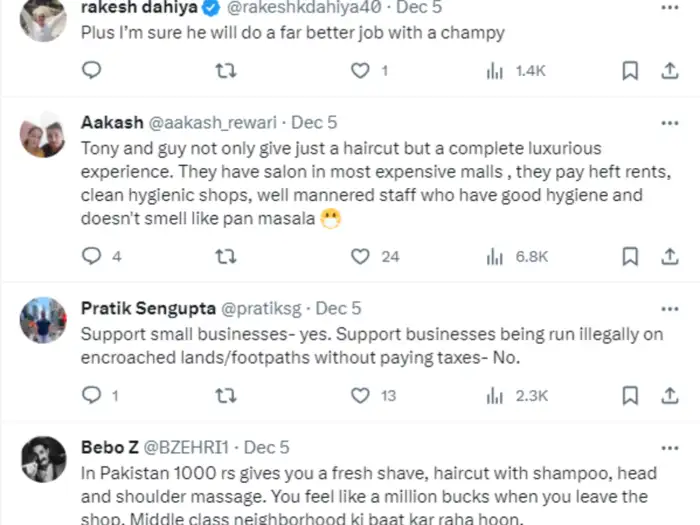
Task: View analytics showing 6.8K views
Action: pos(516,257)
